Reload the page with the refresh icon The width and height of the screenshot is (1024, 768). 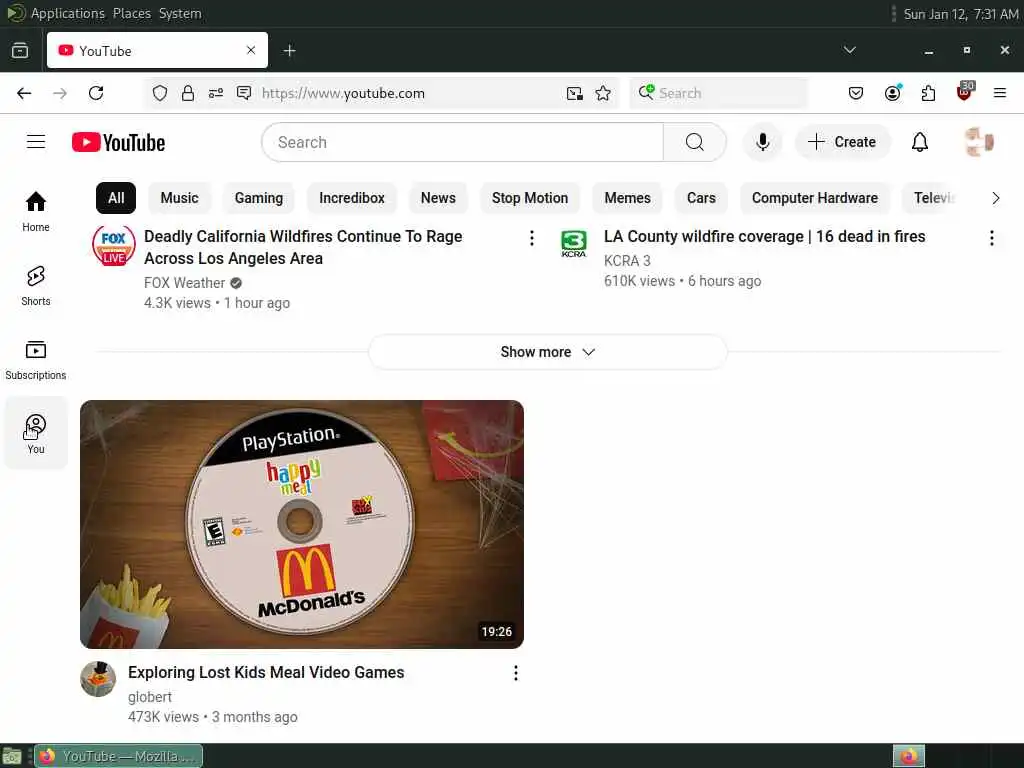96,93
